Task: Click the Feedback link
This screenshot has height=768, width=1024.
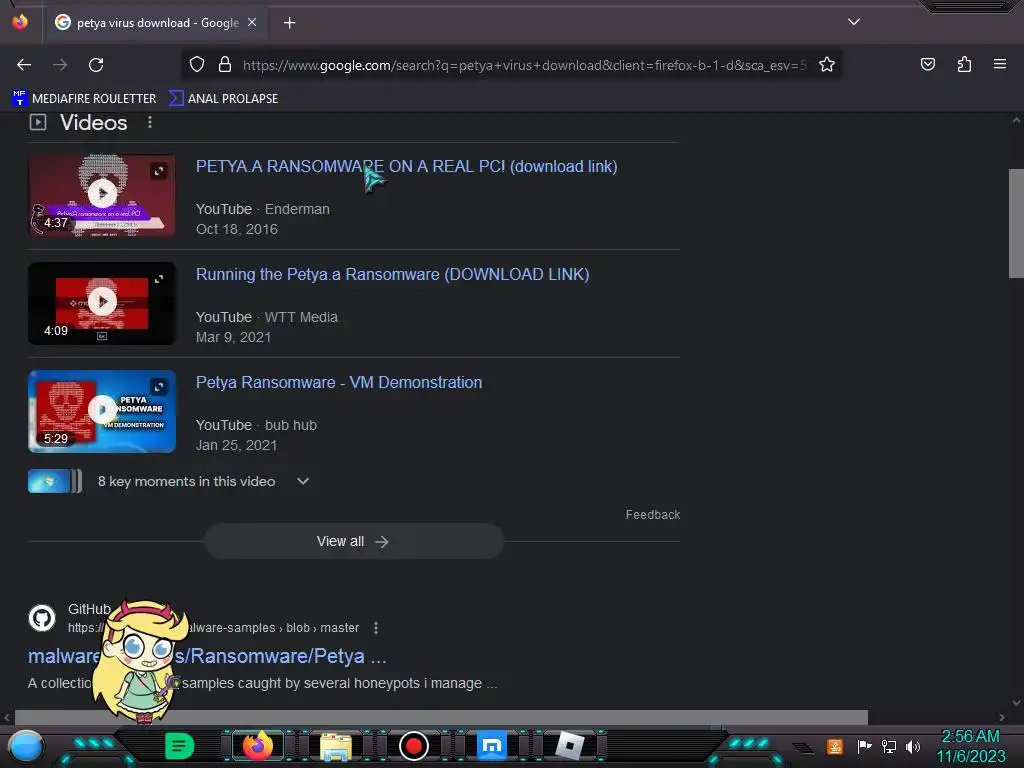Action: [652, 515]
